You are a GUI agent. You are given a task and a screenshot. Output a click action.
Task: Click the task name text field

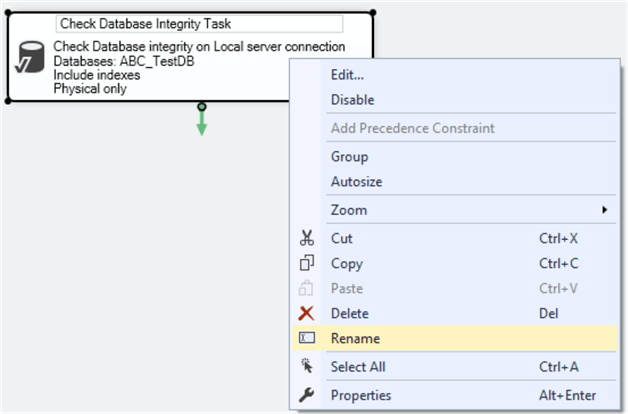click(200, 24)
